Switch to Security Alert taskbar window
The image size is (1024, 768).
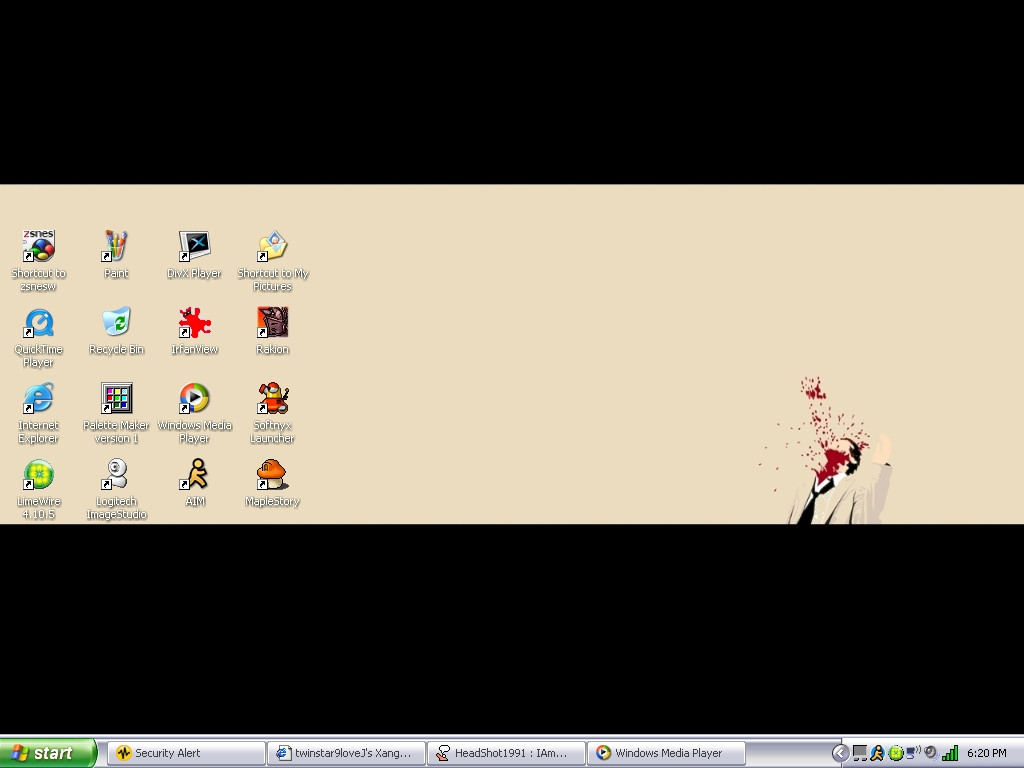coord(186,753)
